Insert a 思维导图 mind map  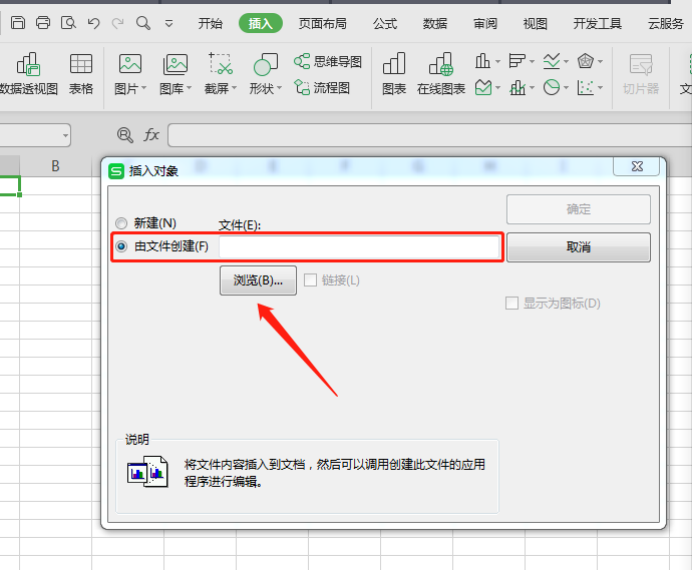click(328, 61)
